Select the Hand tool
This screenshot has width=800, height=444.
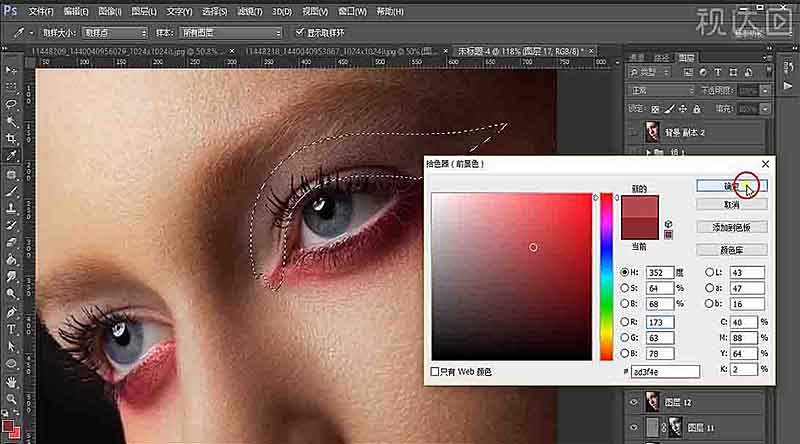pos(11,382)
